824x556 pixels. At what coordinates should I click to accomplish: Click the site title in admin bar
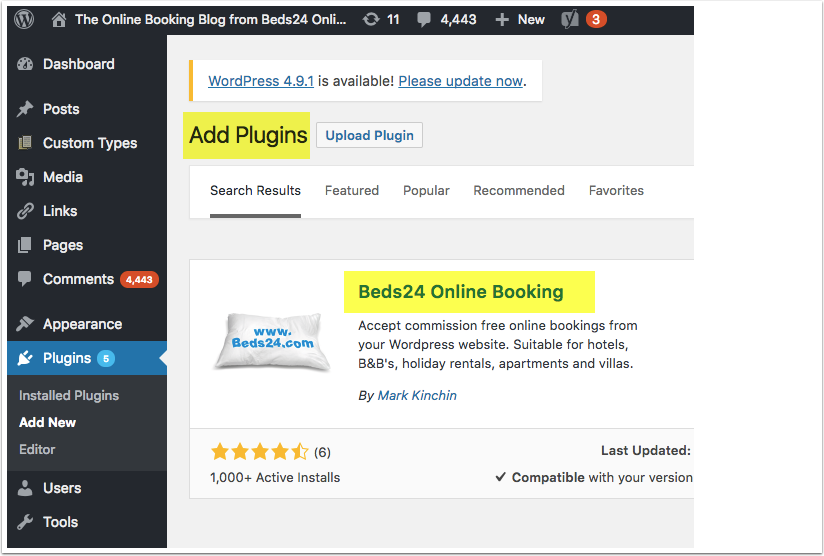(211, 20)
